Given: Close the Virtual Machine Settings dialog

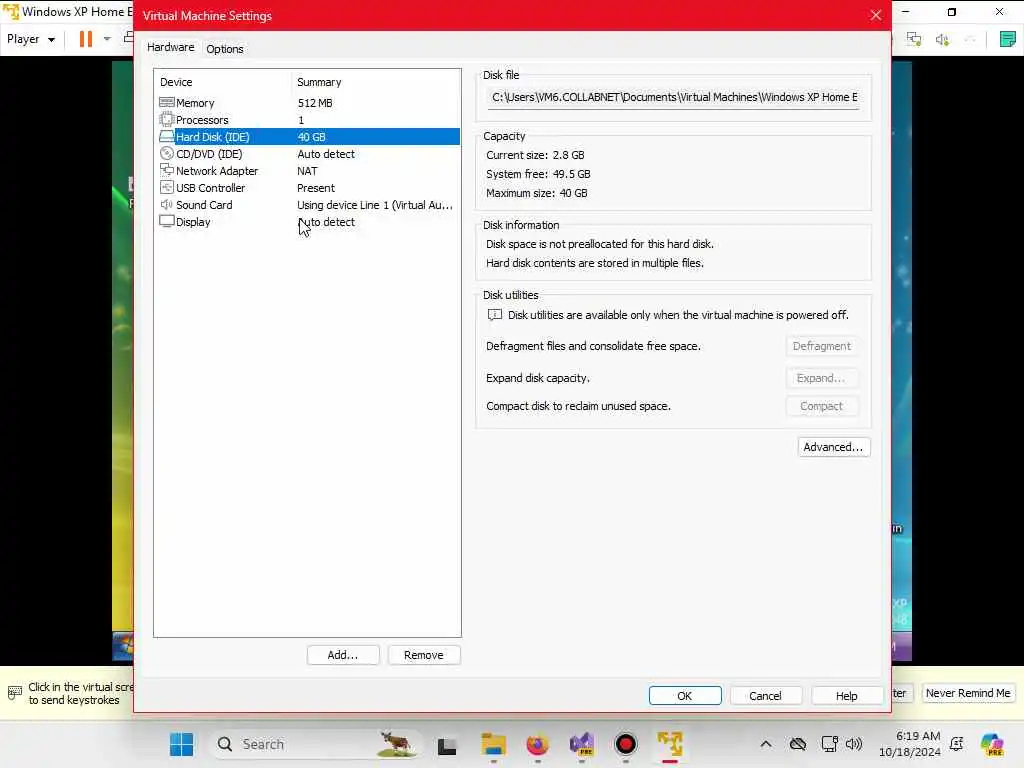Looking at the screenshot, I should tap(876, 15).
